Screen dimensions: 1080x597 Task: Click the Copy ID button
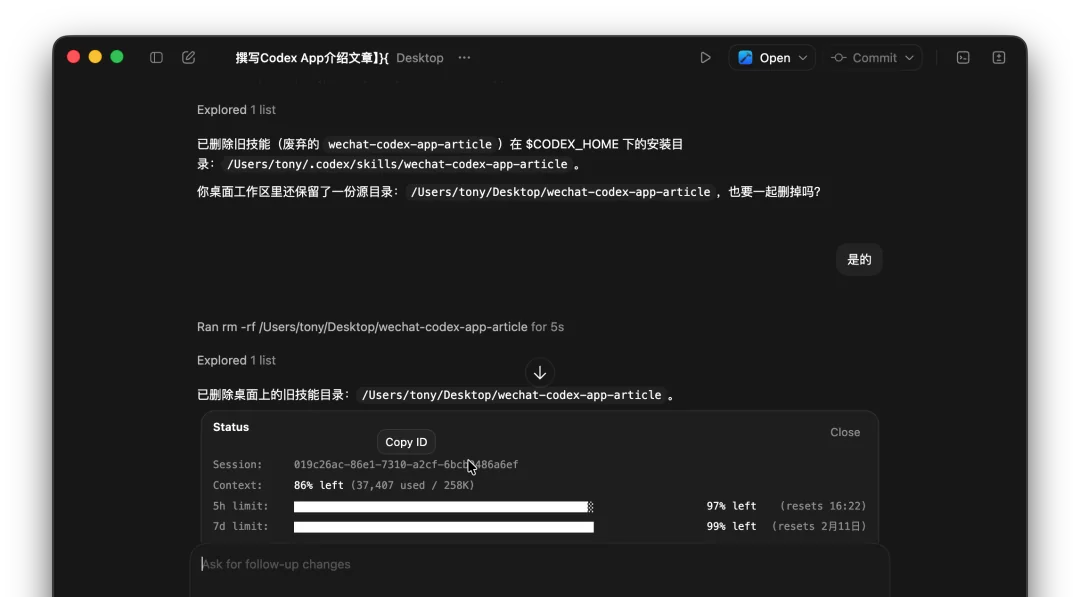click(406, 441)
